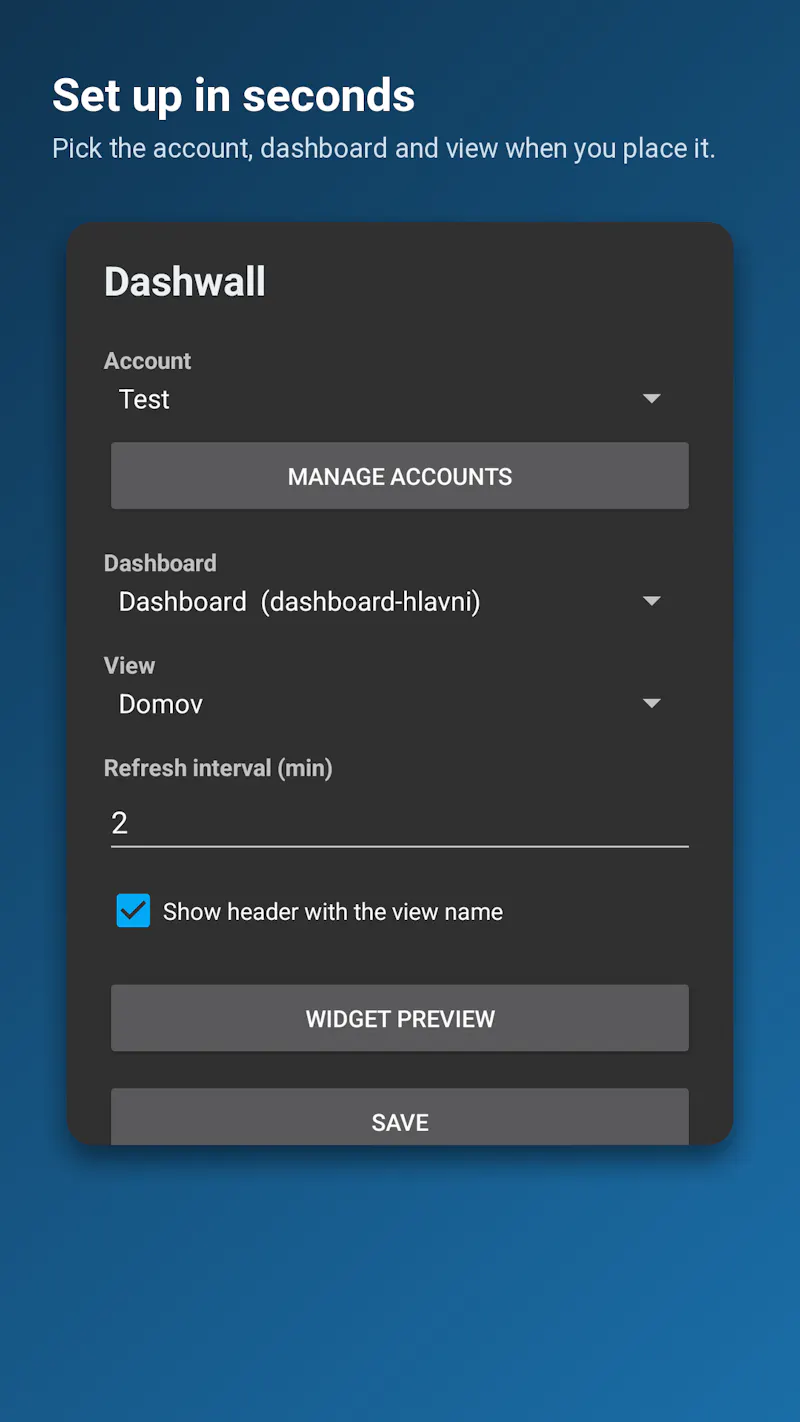Focus the Refresh interval input field

point(400,823)
